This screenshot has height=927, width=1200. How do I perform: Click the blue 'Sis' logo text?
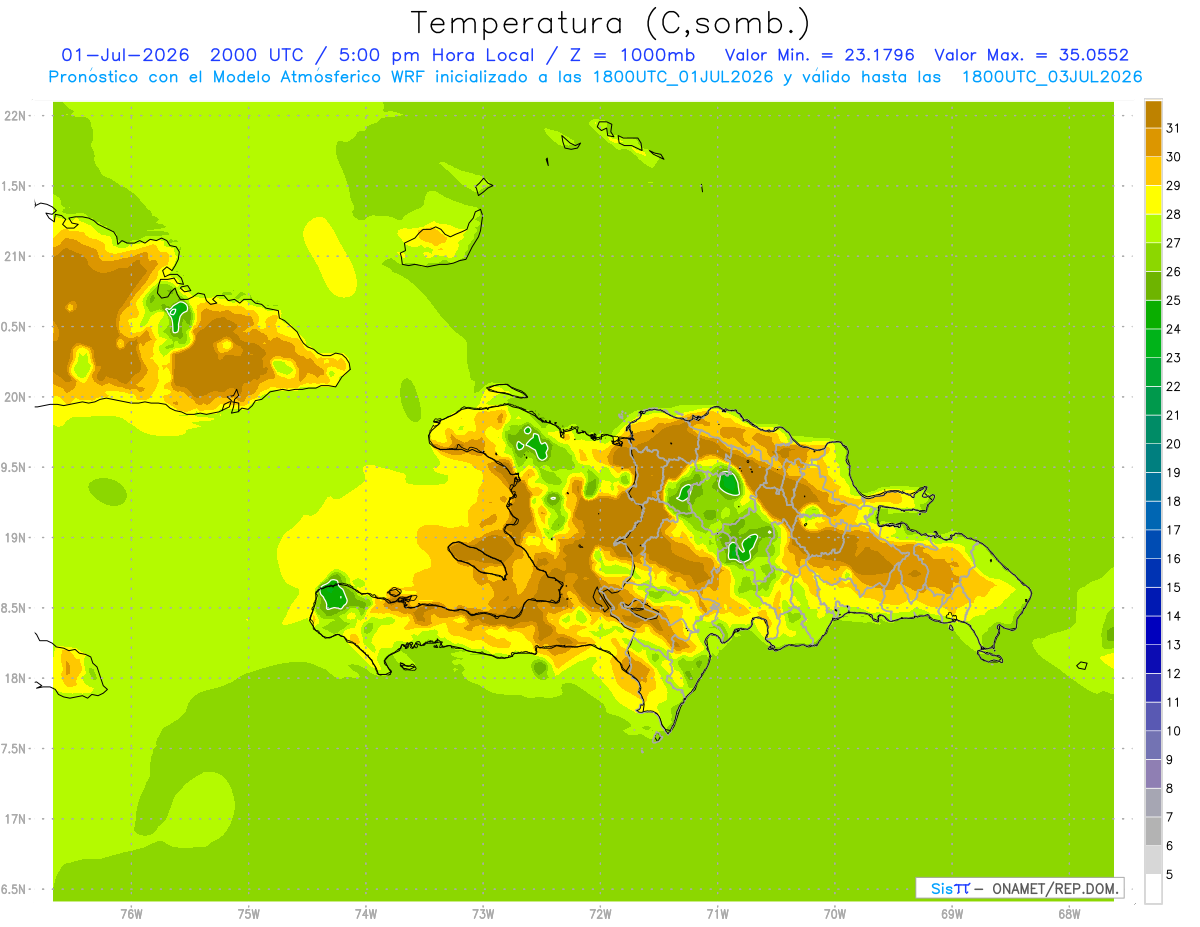(x=941, y=888)
